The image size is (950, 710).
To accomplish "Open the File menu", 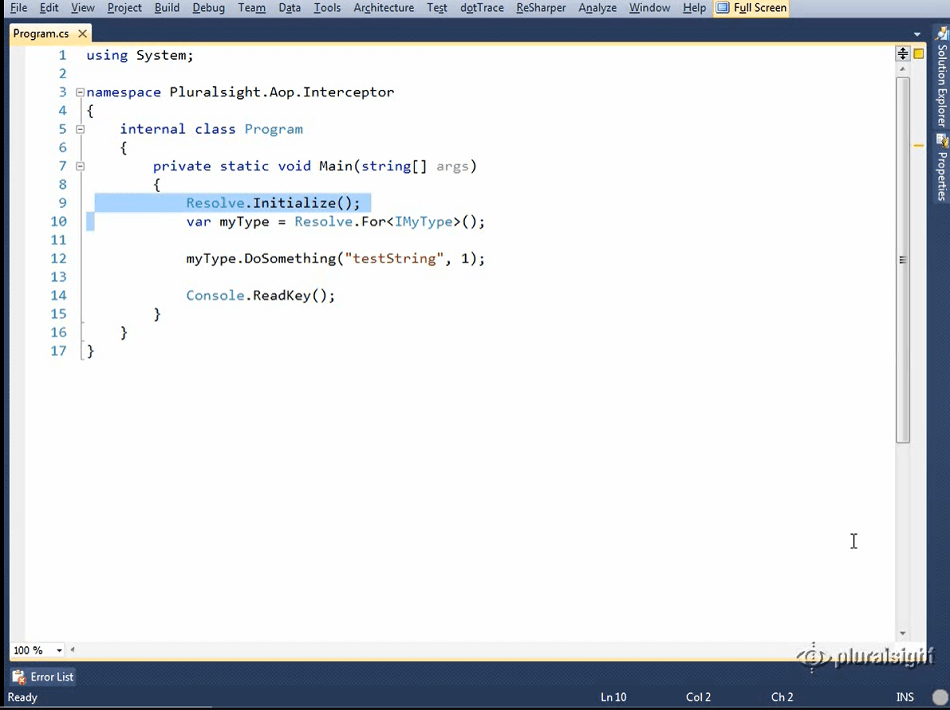I will pos(19,8).
